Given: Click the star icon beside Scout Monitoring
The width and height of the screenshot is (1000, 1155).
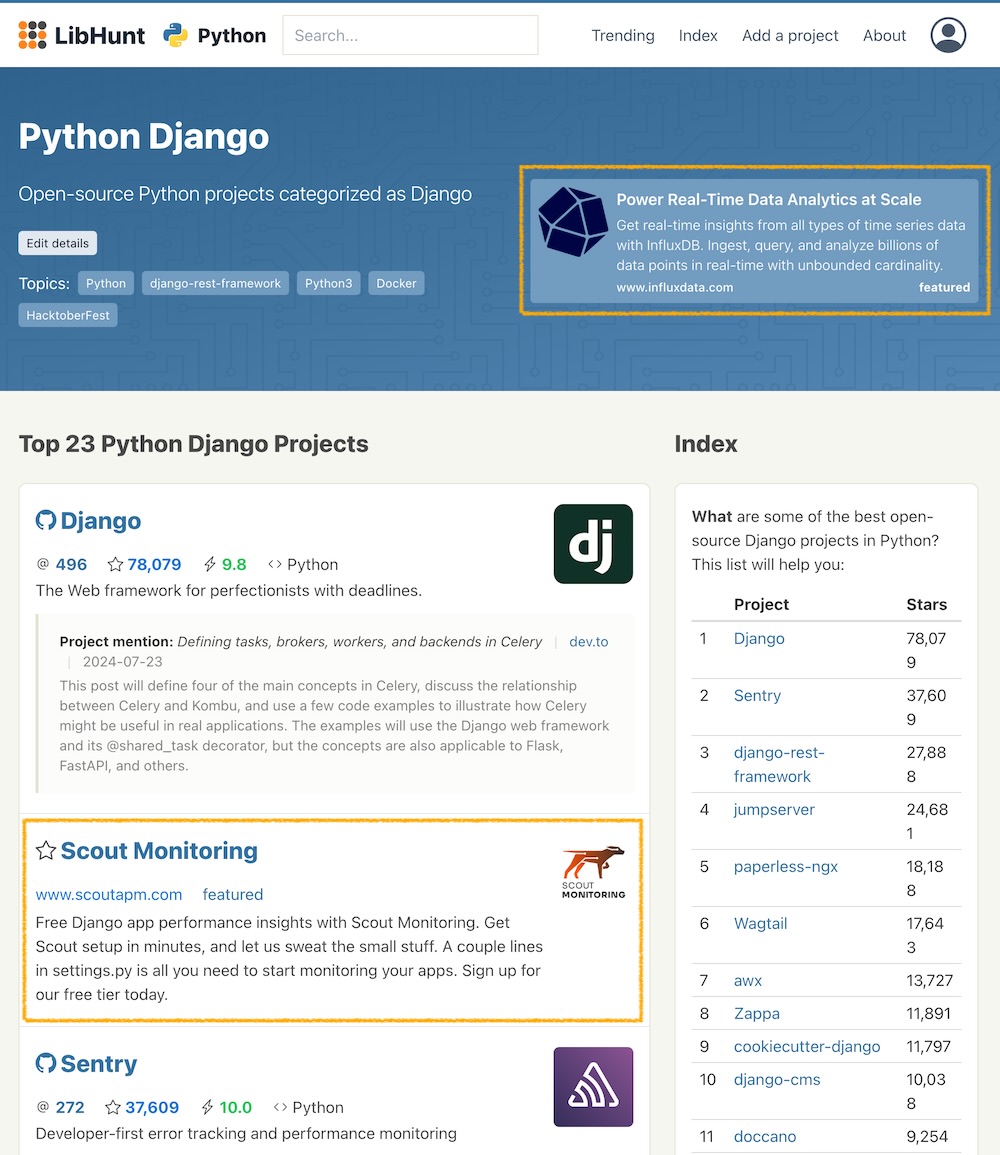Looking at the screenshot, I should [45, 851].
